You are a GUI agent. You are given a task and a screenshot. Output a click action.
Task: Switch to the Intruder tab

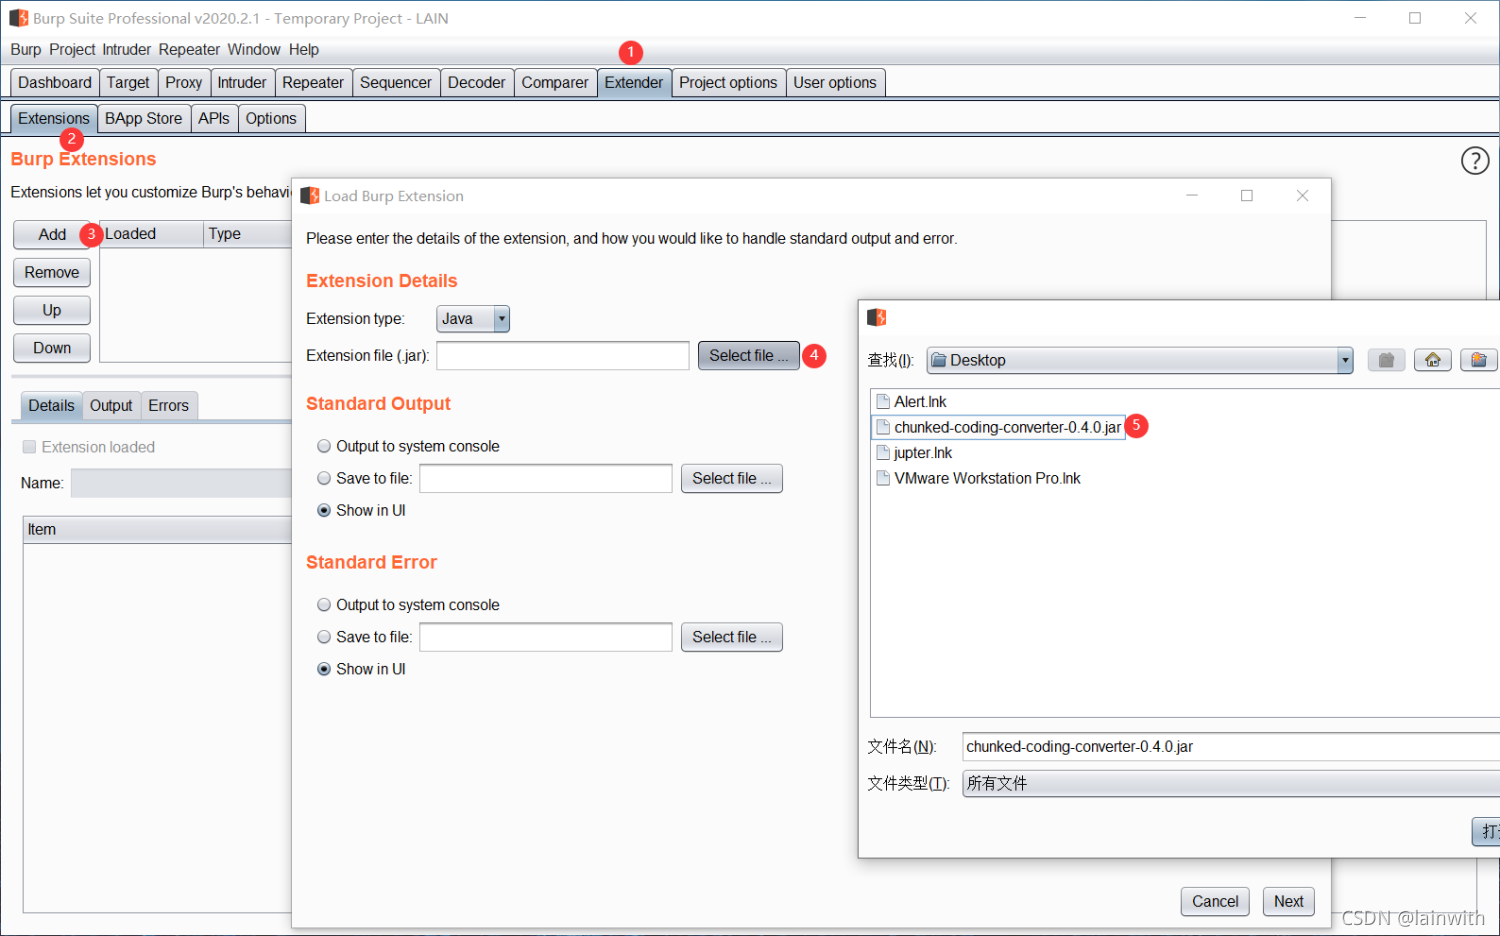(242, 83)
